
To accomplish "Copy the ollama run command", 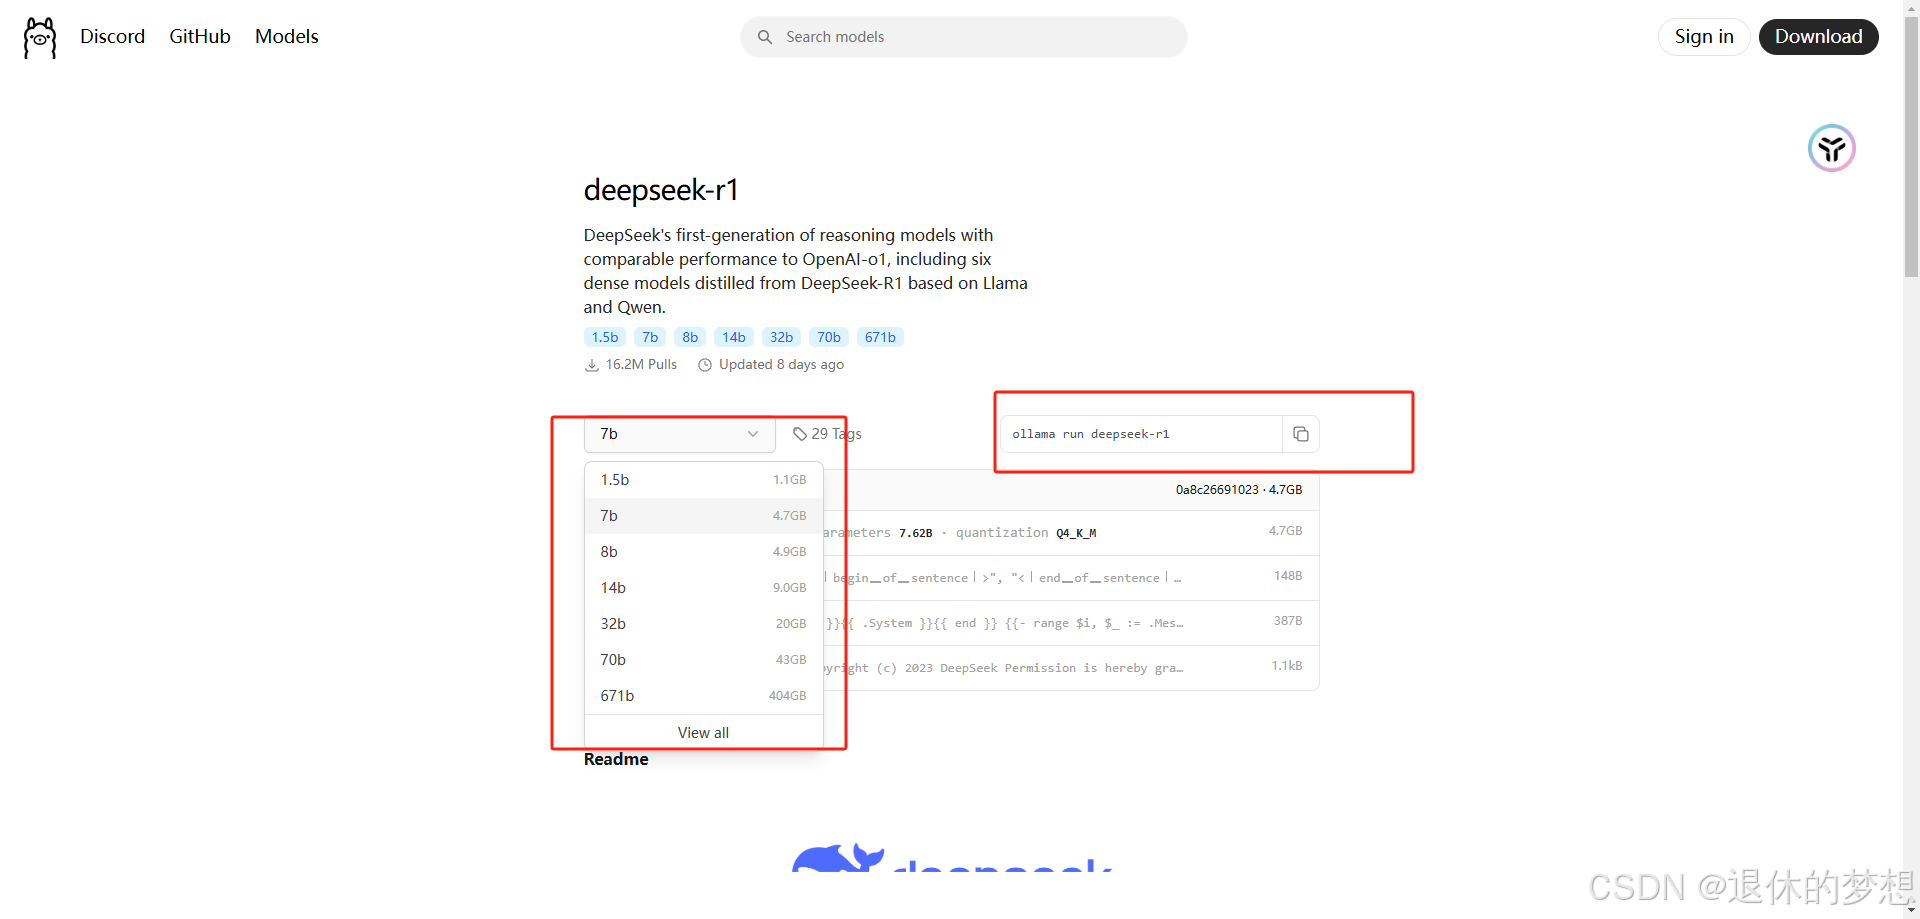I will coord(1301,434).
